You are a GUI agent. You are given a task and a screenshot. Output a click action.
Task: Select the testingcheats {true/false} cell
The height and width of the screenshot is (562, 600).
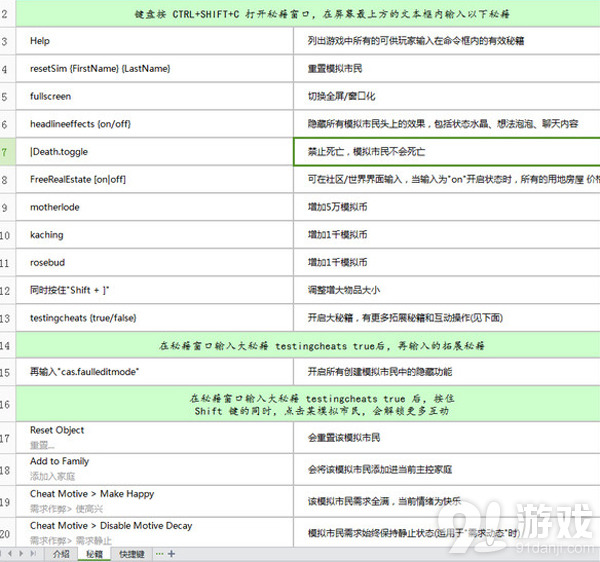155,318
